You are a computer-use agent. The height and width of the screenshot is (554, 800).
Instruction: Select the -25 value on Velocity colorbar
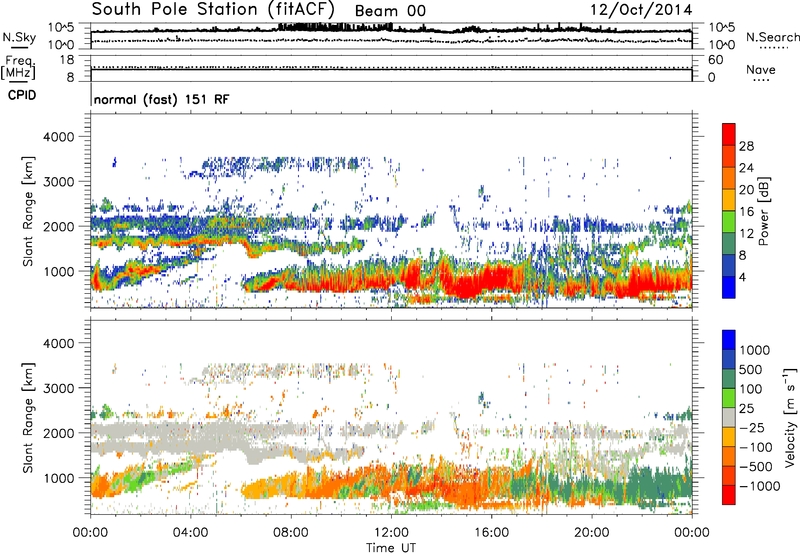tap(750, 427)
